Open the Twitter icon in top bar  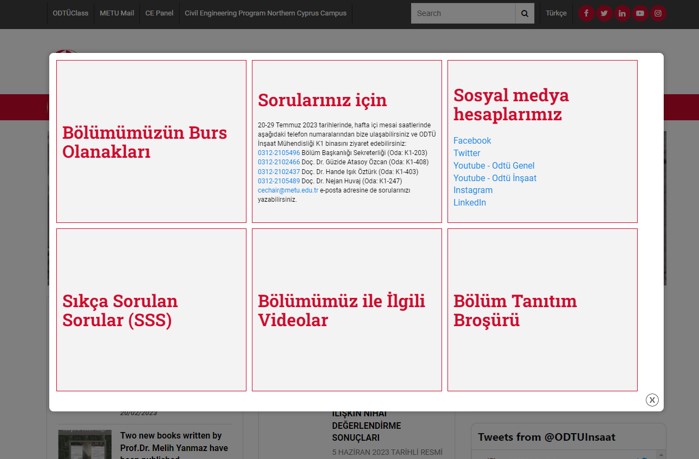604,13
